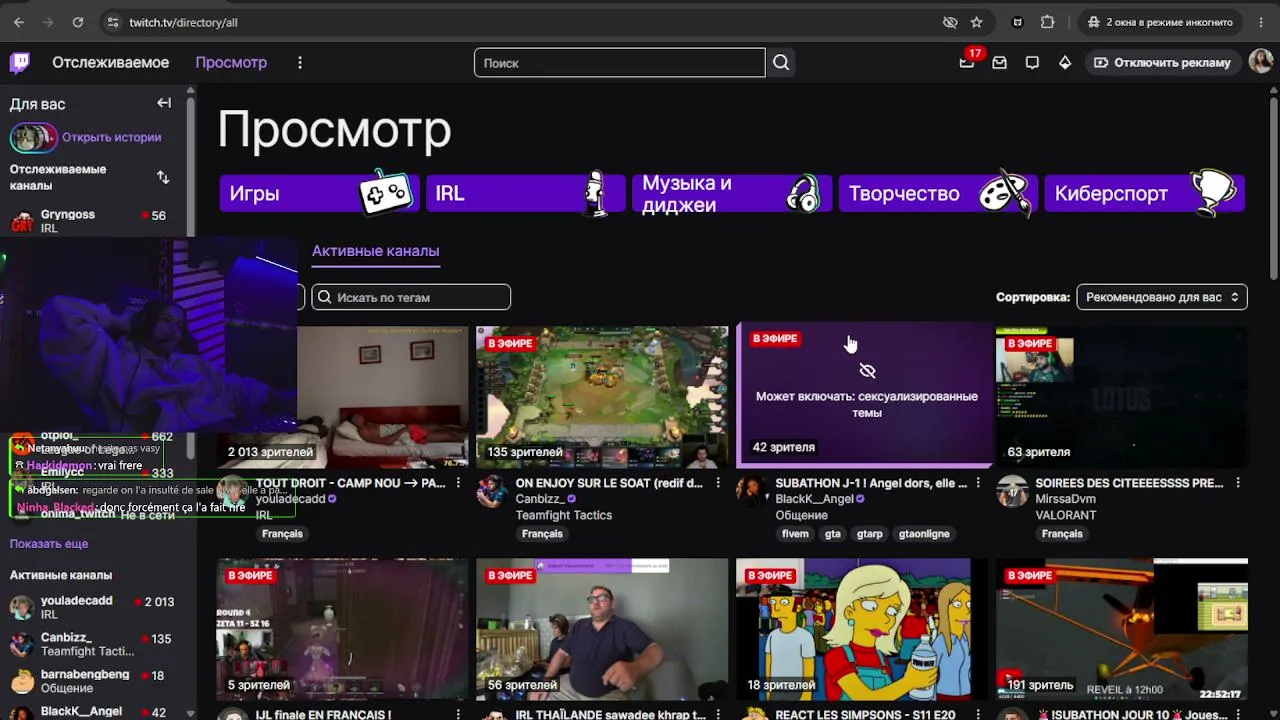Open the browser Extensions puzzle icon
Viewport: 1280px width, 720px height.
tap(1048, 22)
